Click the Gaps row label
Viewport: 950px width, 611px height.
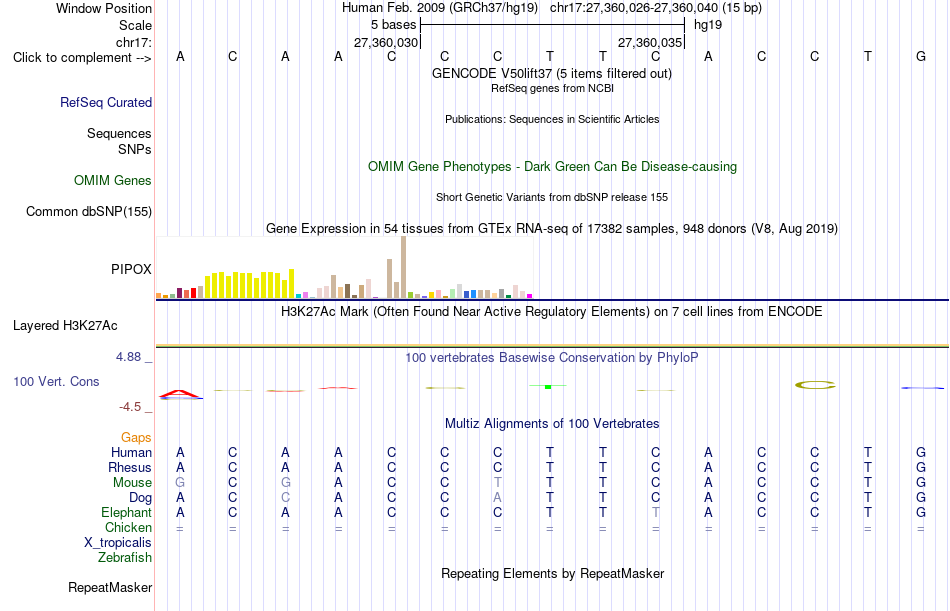136,438
